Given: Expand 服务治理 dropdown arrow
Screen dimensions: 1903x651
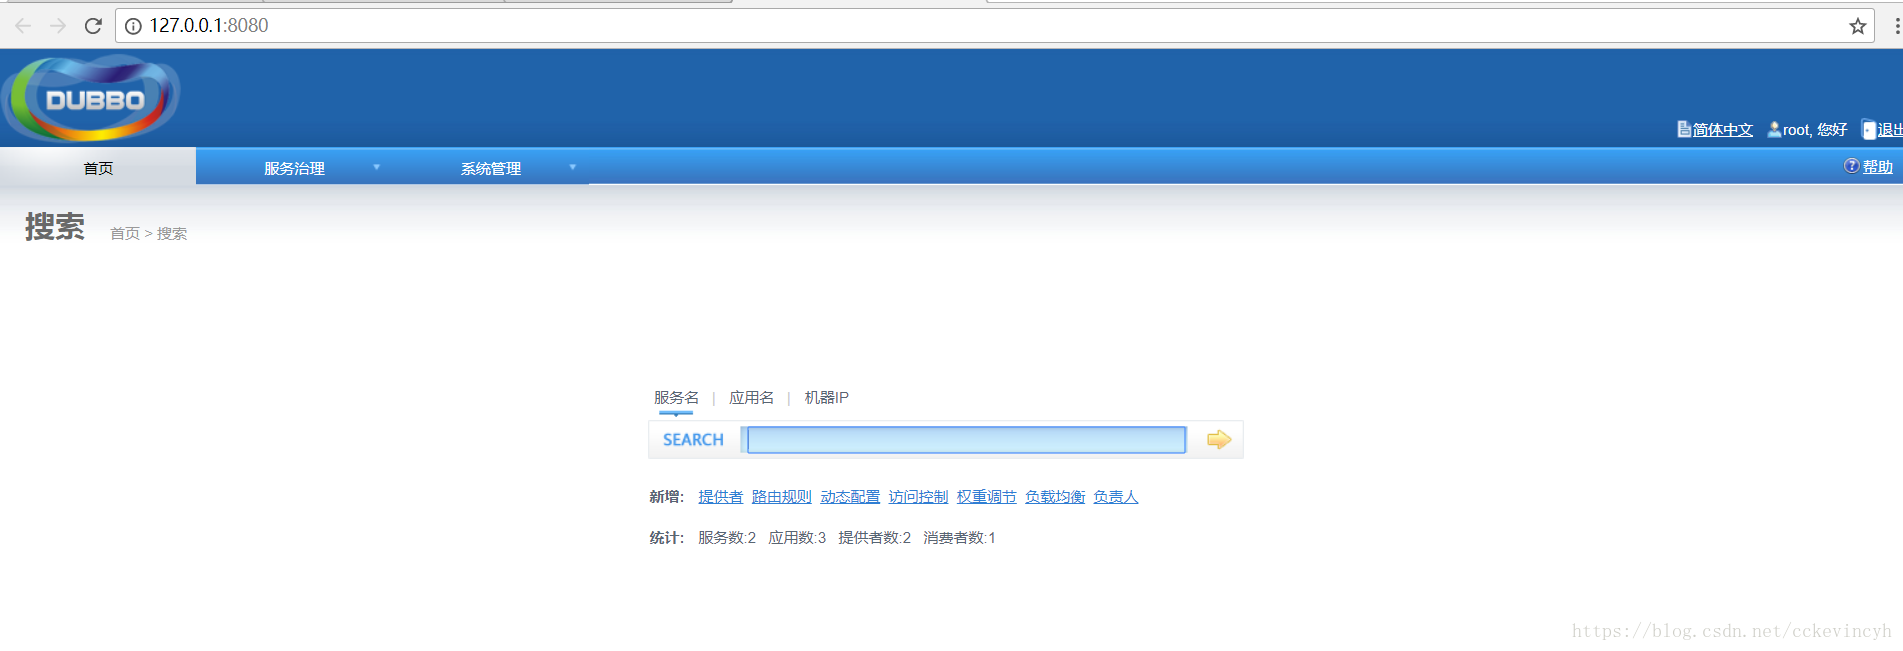Looking at the screenshot, I should pos(377,167).
